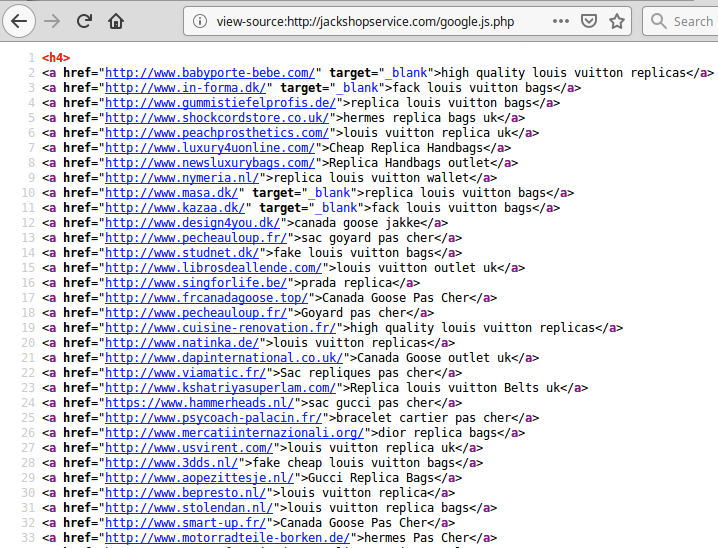The width and height of the screenshot is (718, 548).
Task: Click text 'dior replica bags'
Action: (x=438, y=434)
